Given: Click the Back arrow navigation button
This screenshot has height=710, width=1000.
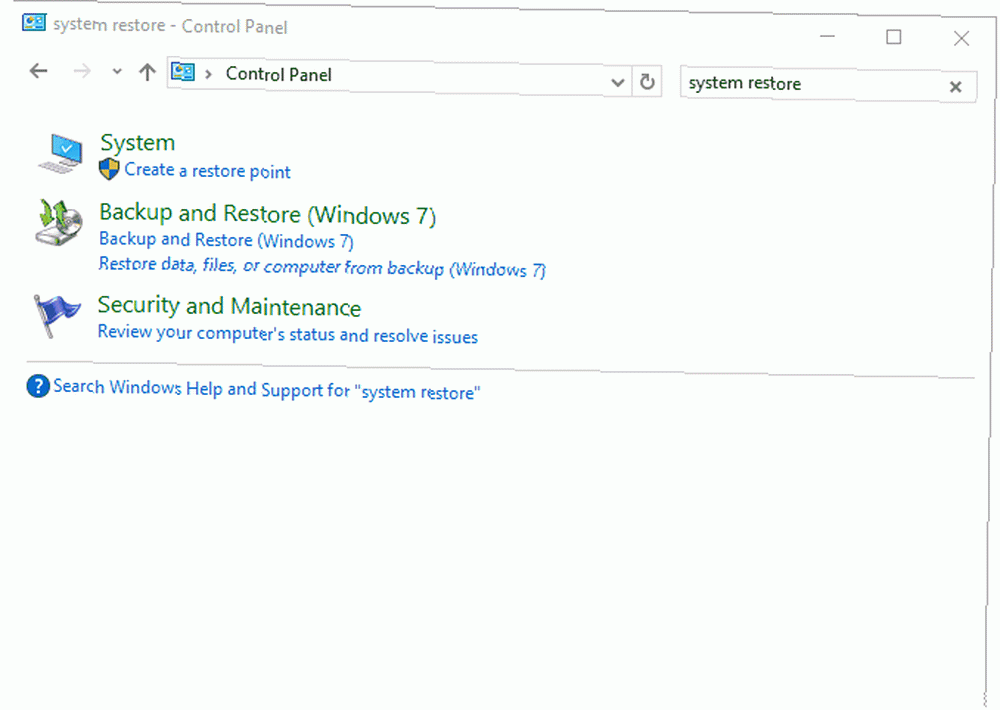Looking at the screenshot, I should [x=39, y=71].
